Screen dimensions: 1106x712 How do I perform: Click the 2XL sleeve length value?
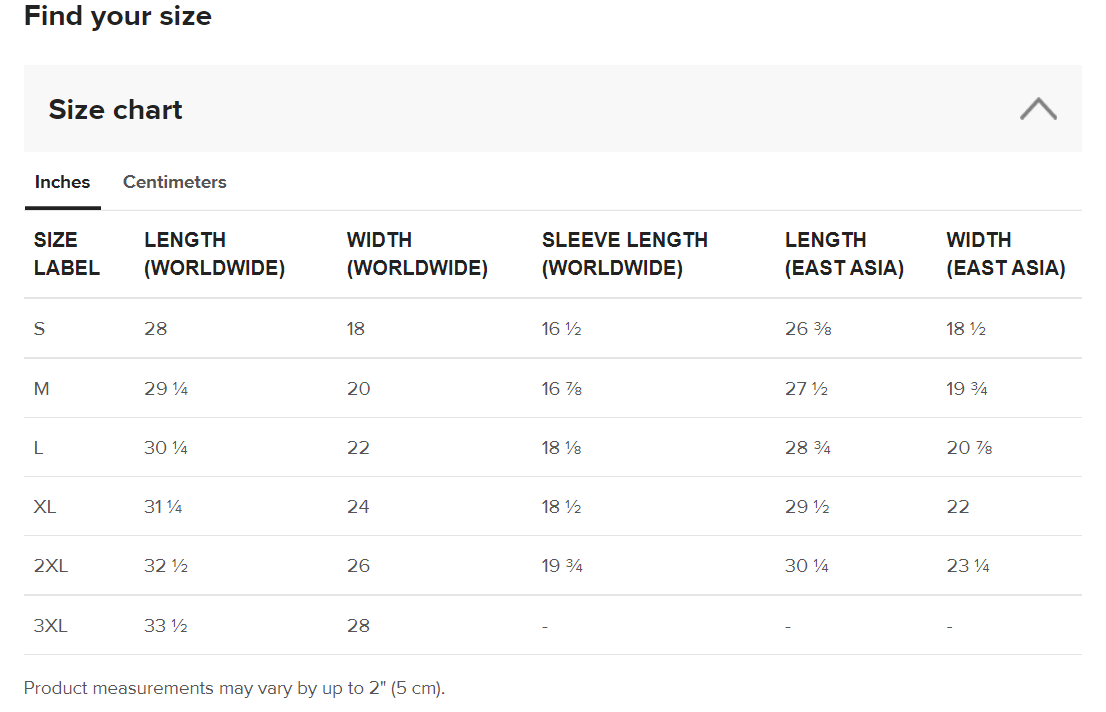point(562,566)
